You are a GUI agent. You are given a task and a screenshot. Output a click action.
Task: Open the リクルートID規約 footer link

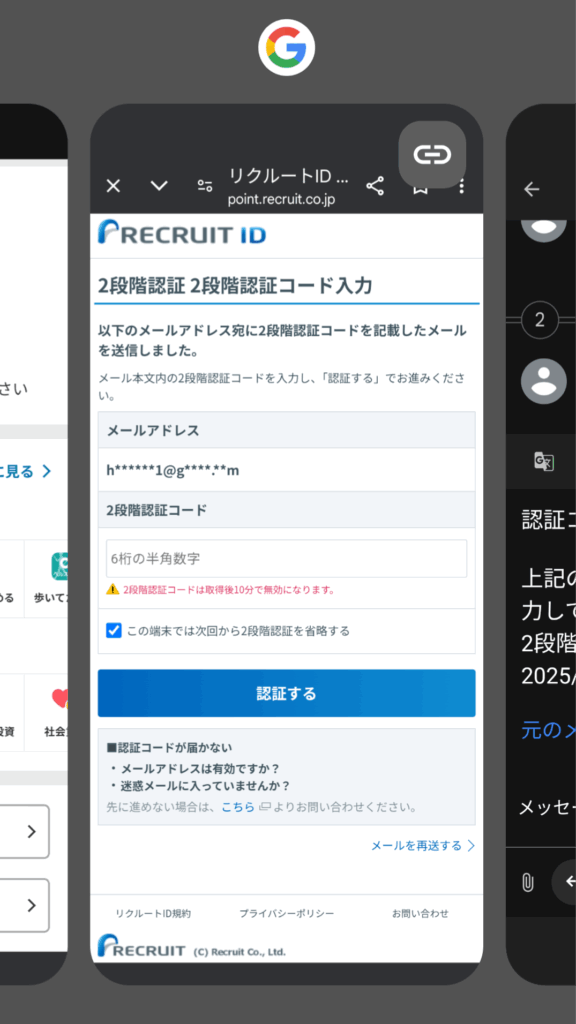(x=153, y=914)
